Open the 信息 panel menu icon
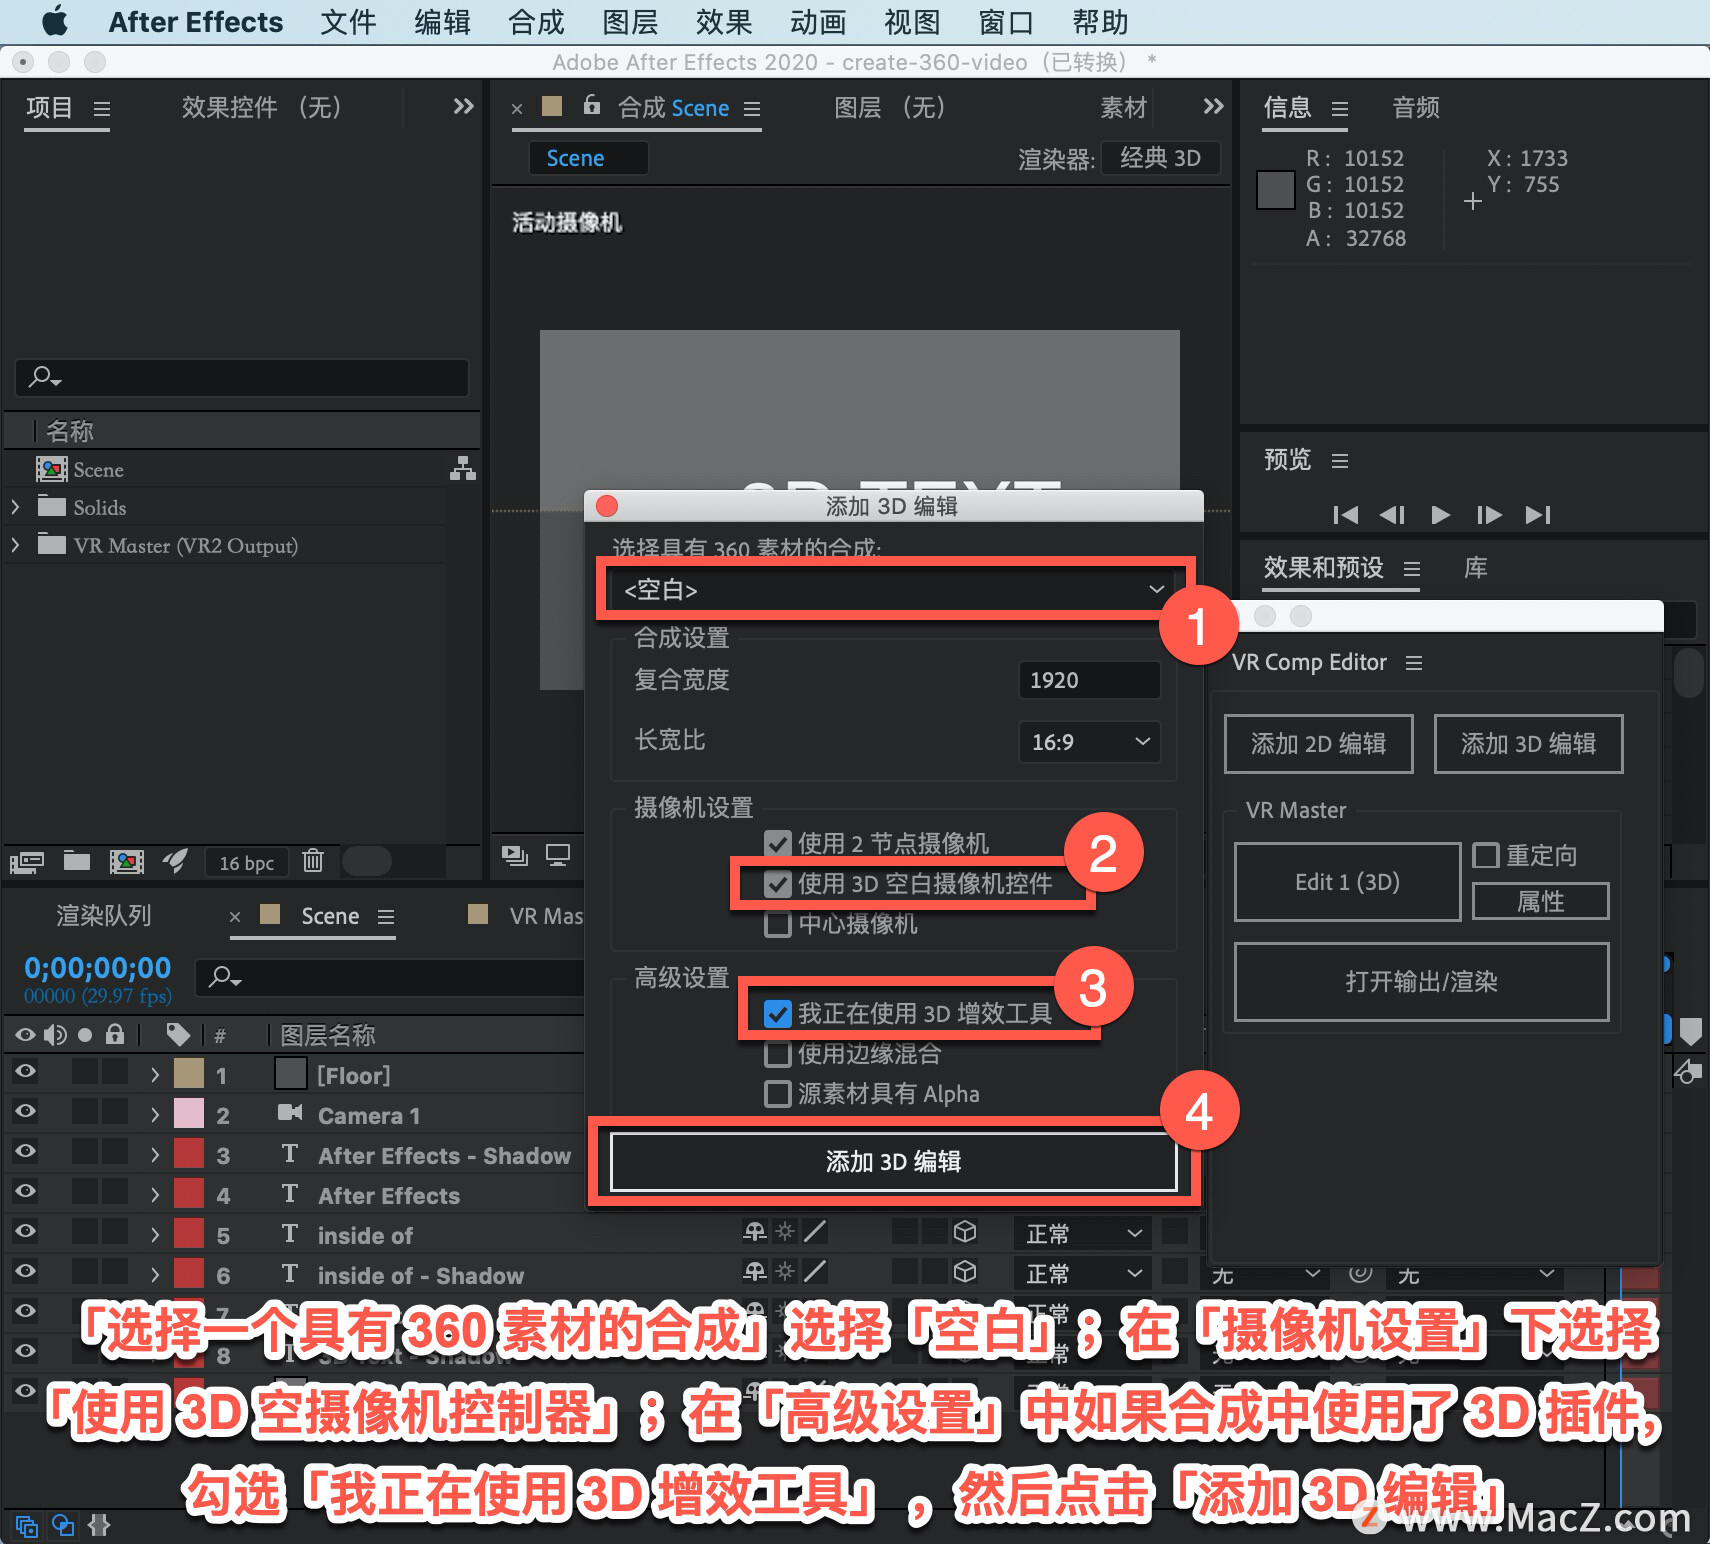This screenshot has width=1710, height=1544. tap(1340, 108)
